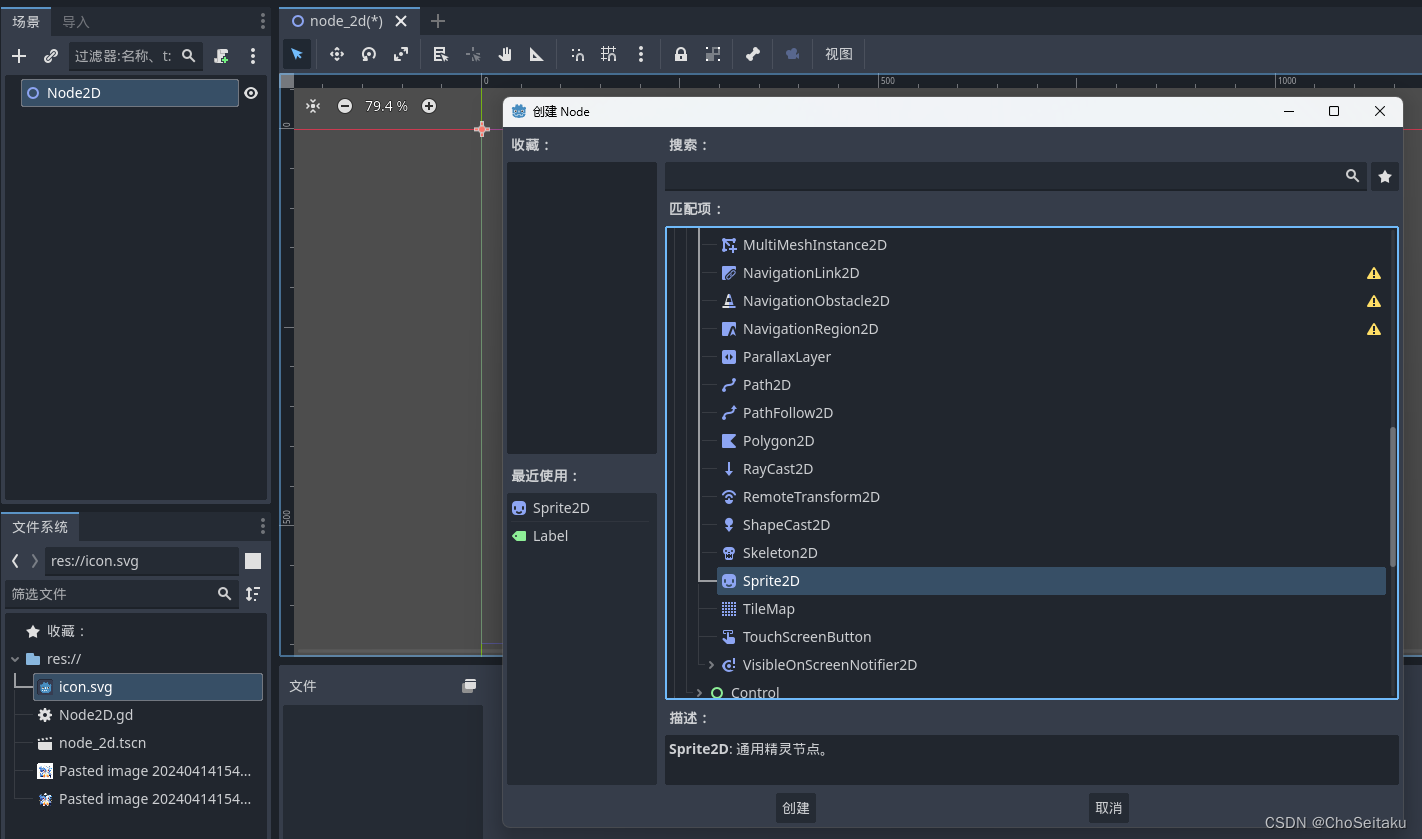1422x839 pixels.
Task: Go forward in the FileSystem path history
Action: [35, 561]
